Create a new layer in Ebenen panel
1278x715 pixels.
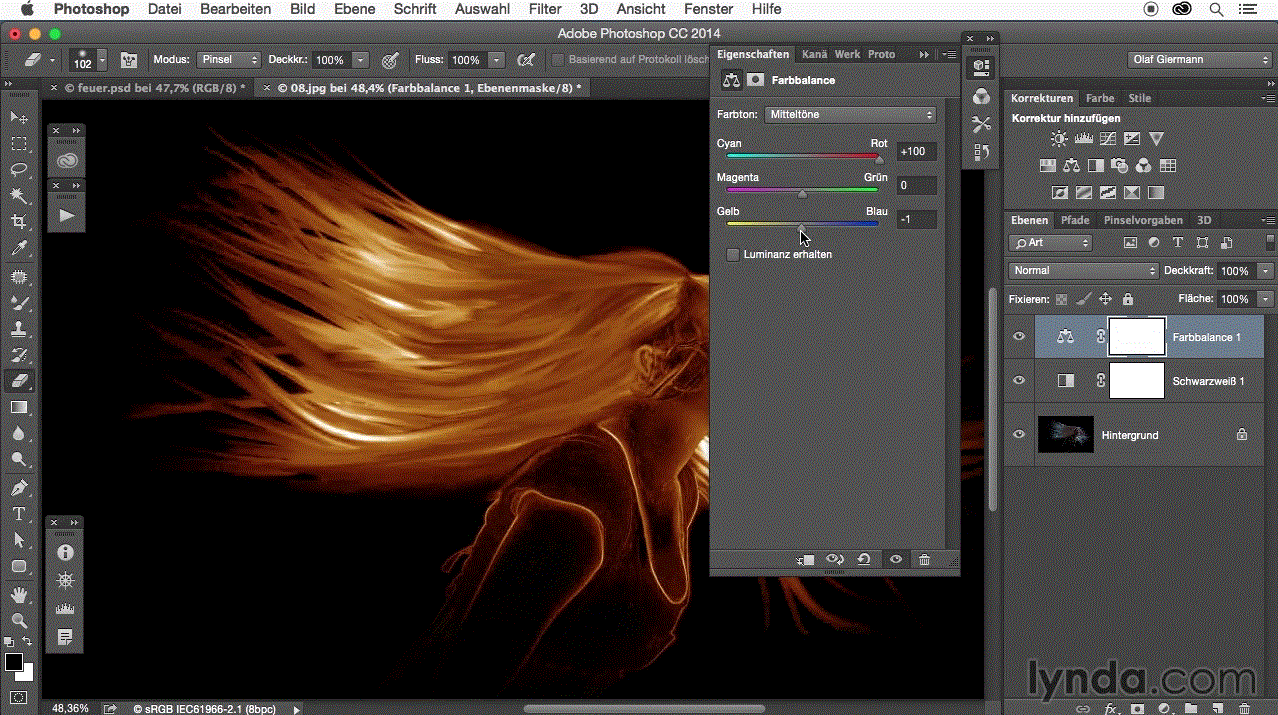tap(1218, 708)
